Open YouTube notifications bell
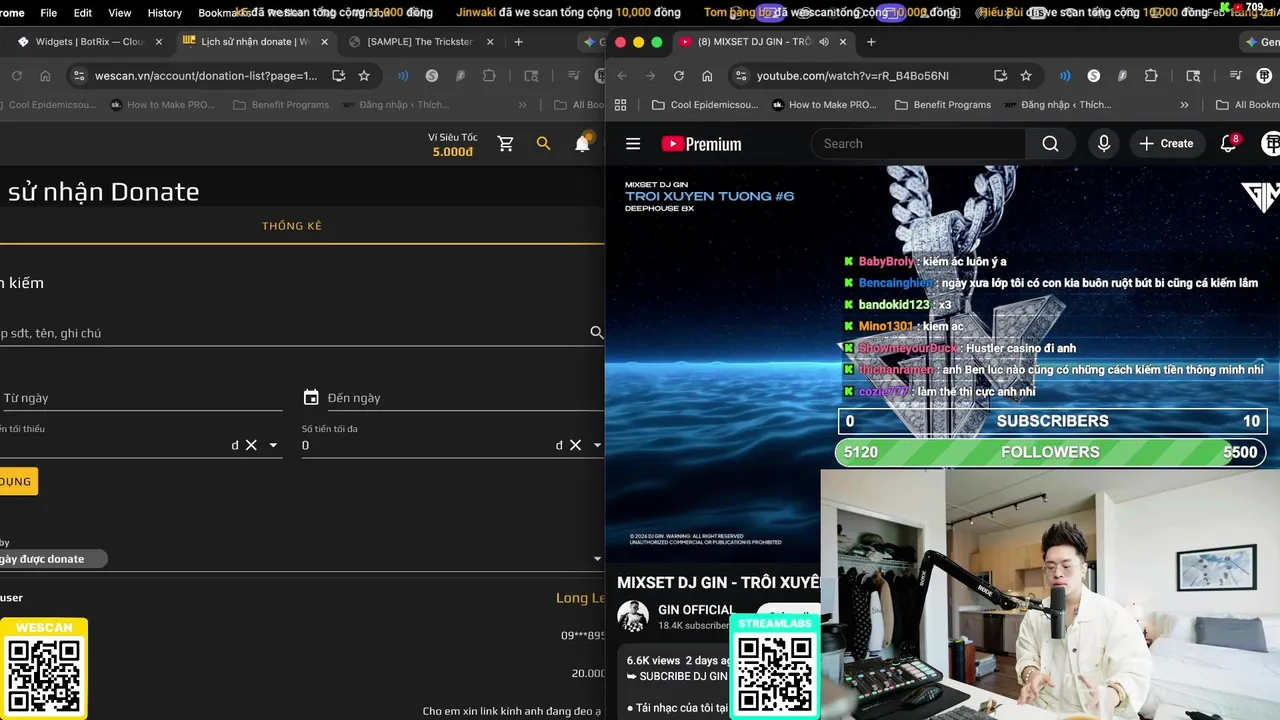Viewport: 1280px width, 720px height. [x=1229, y=144]
